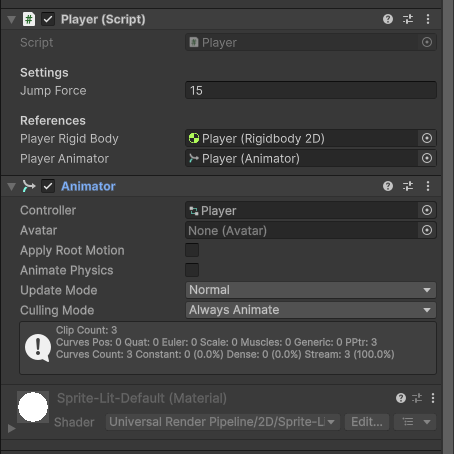Click the Animator icon in Player Animator field
This screenshot has height=454, width=454.
[194, 158]
